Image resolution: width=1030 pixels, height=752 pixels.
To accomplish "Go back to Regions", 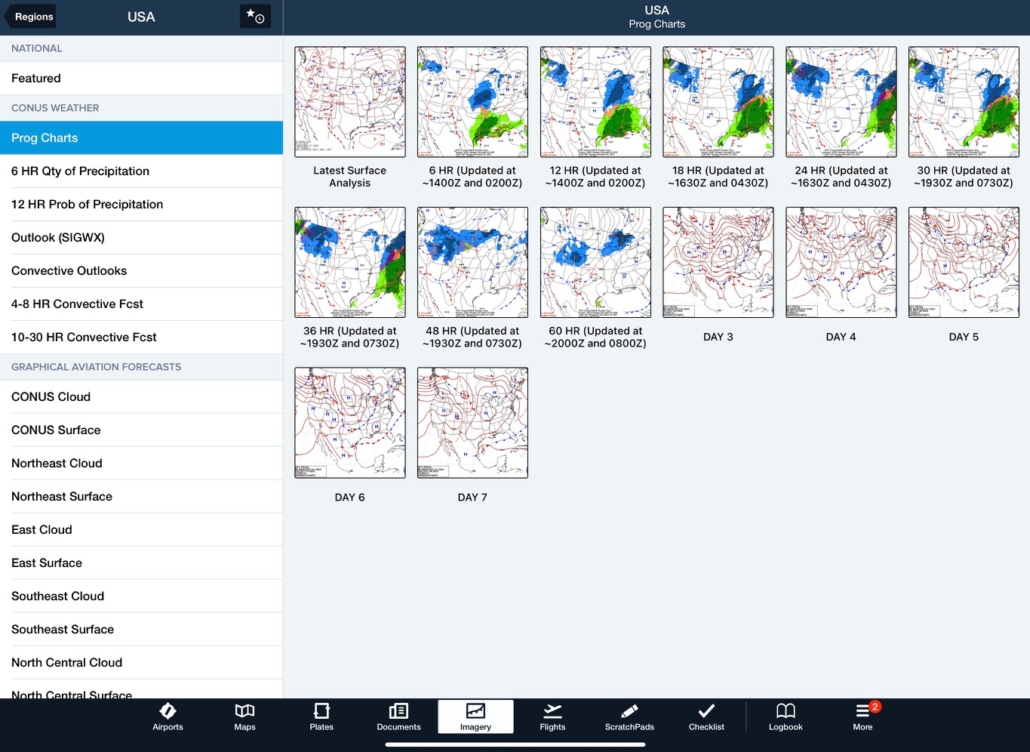I will pyautogui.click(x=31, y=17).
